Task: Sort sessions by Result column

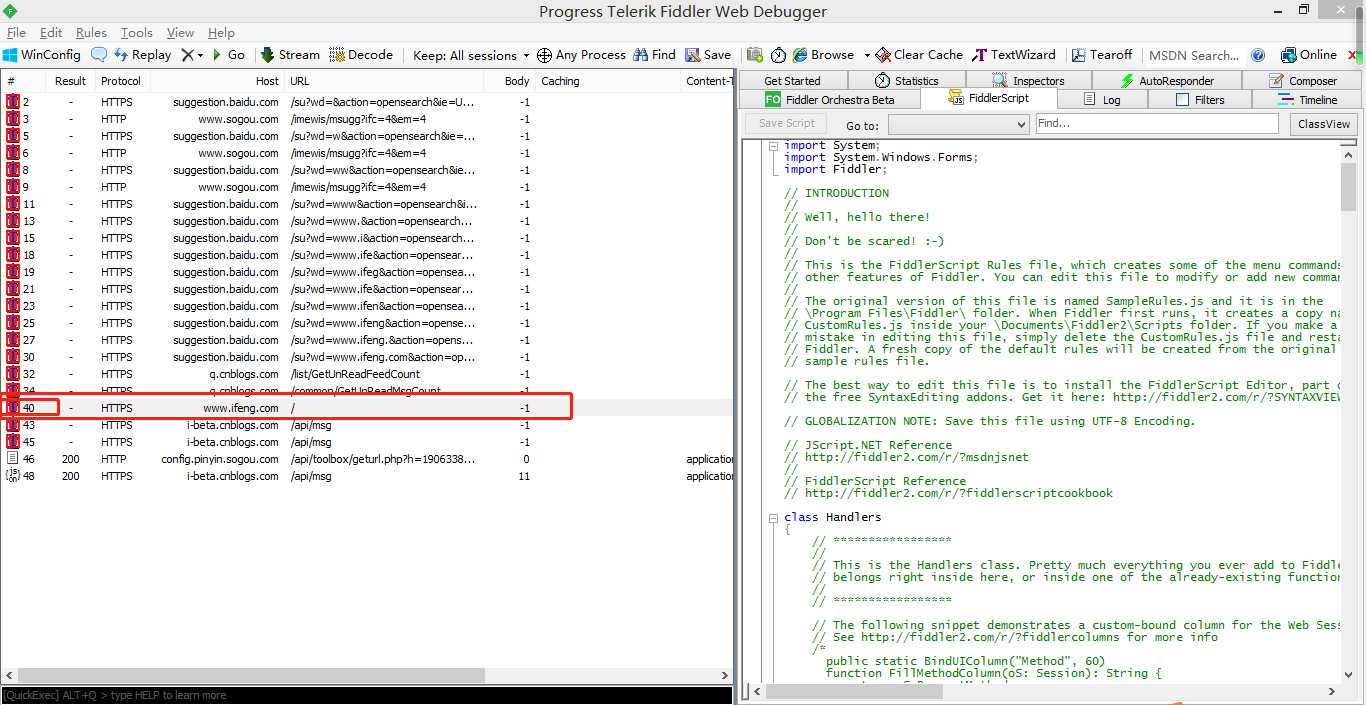Action: point(70,81)
